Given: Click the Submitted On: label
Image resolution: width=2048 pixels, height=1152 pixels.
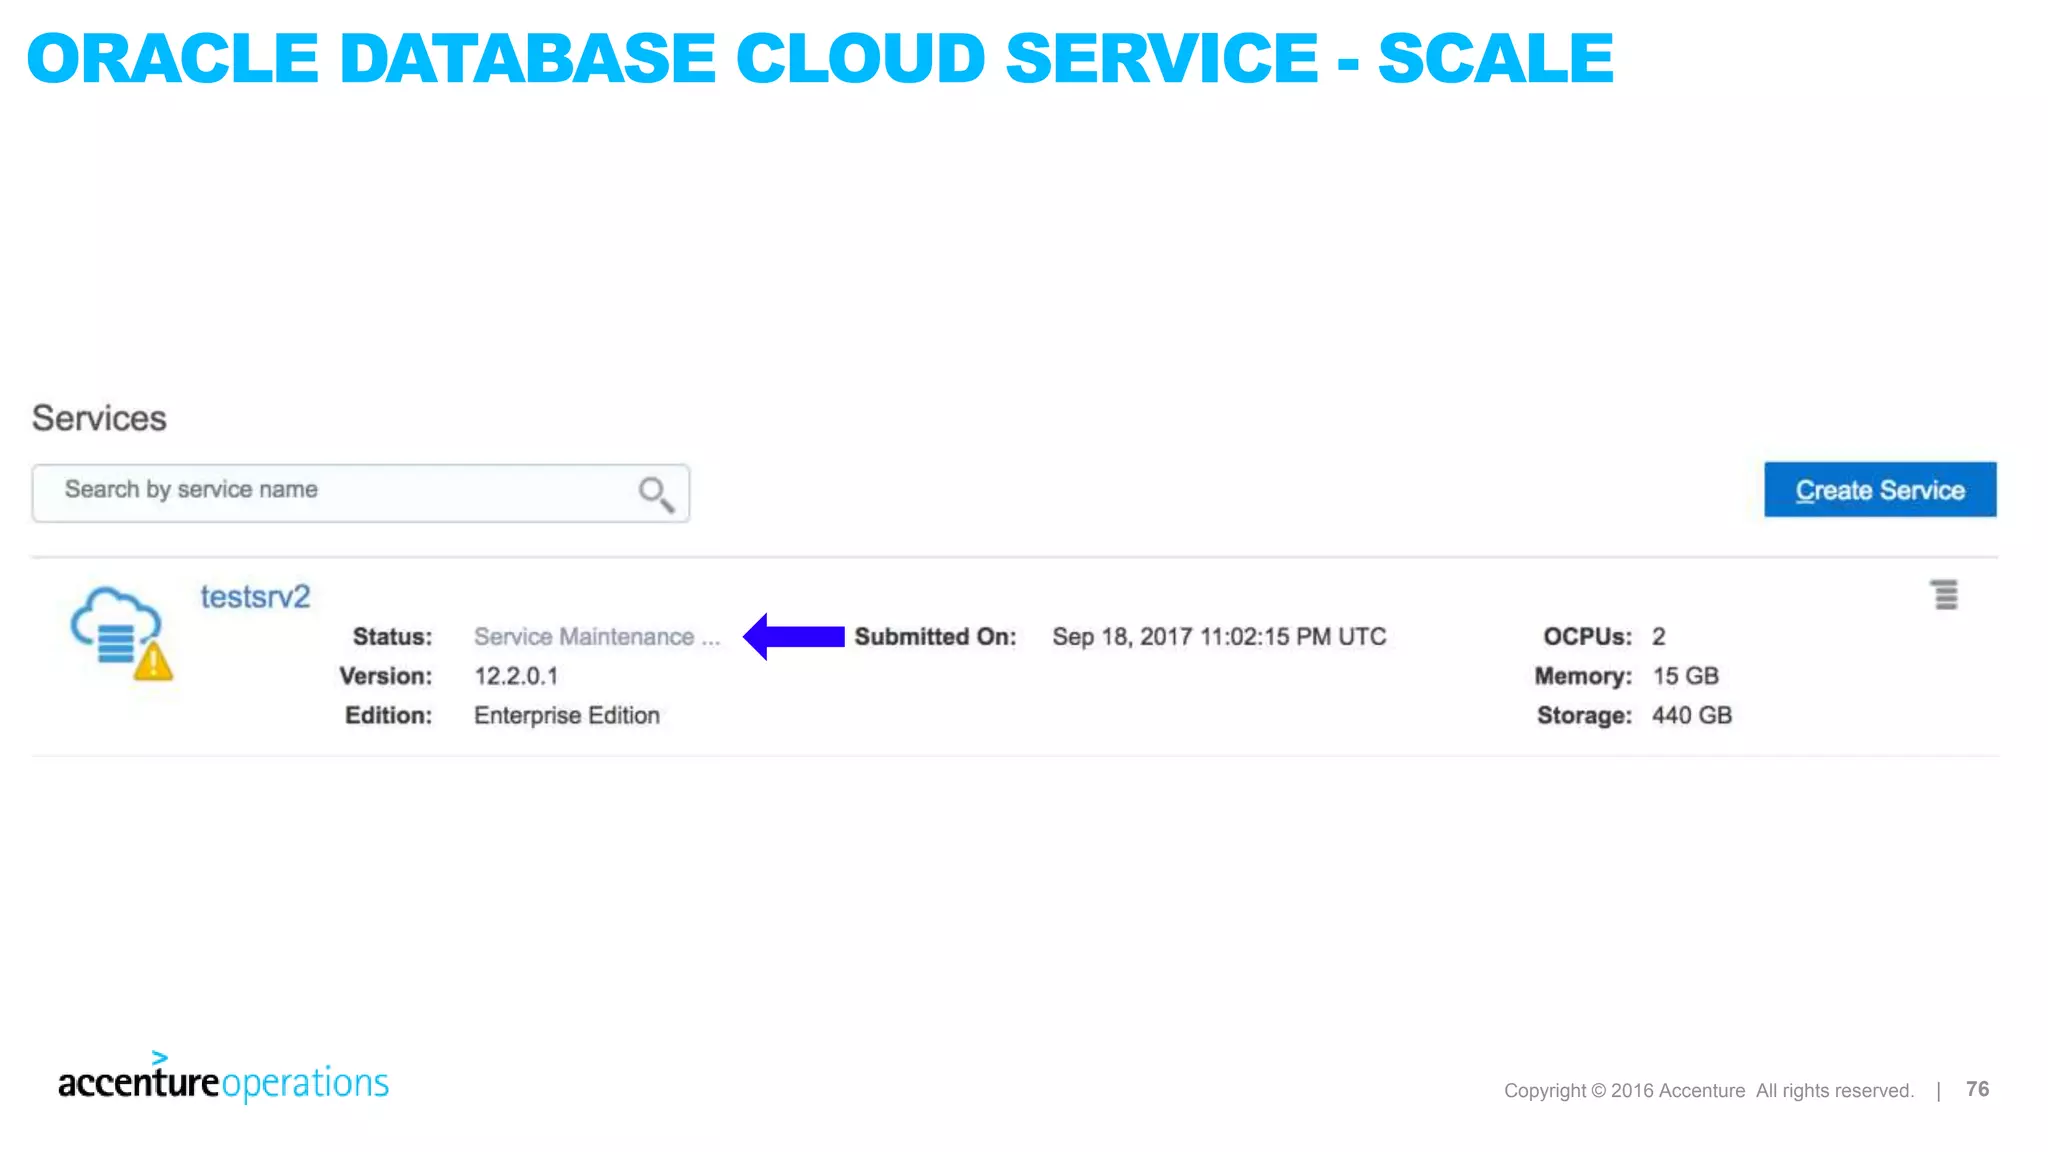Looking at the screenshot, I should [x=935, y=637].
